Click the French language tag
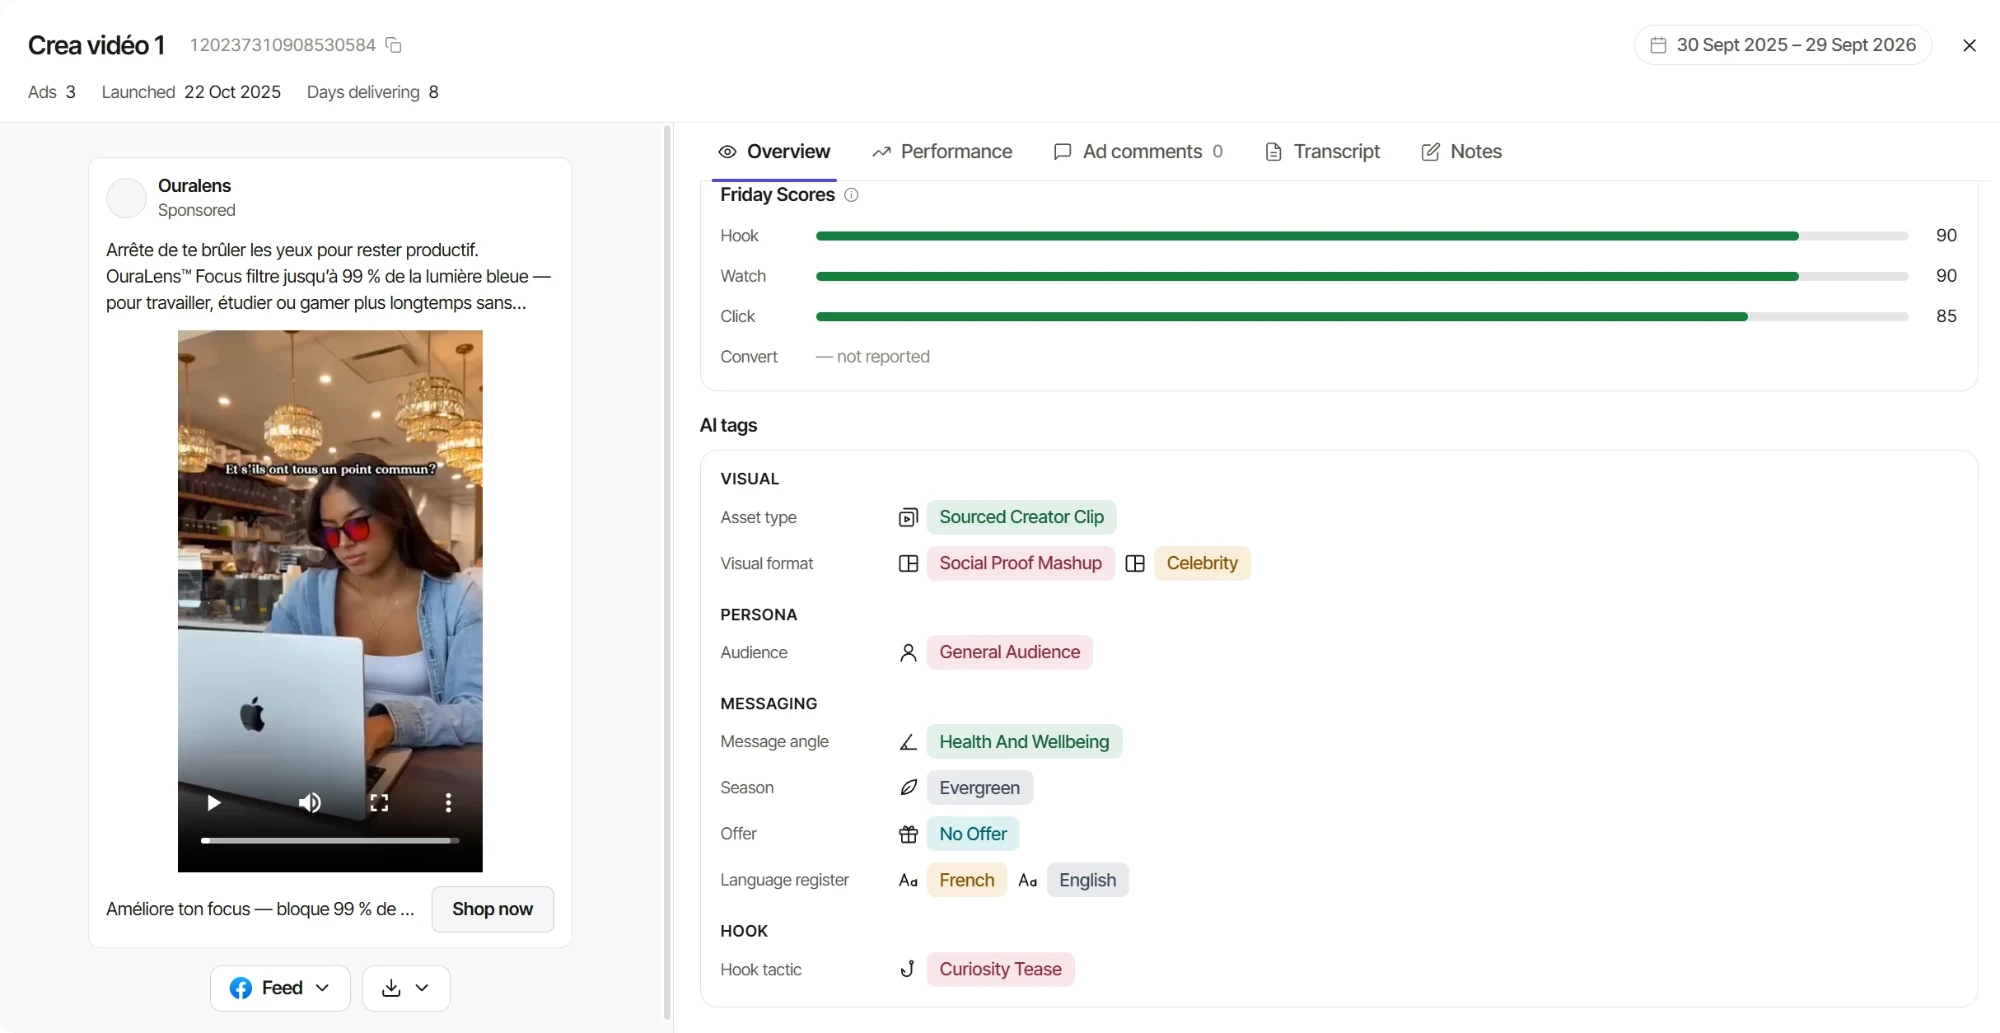Screen dimensions: 2000x1033 [x=966, y=880]
